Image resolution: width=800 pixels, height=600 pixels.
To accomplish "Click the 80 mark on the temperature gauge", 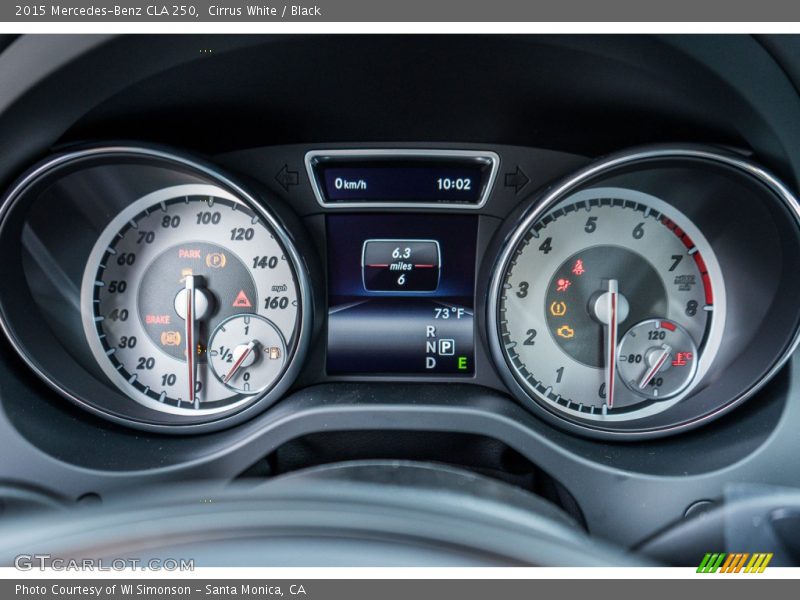I will click(635, 359).
